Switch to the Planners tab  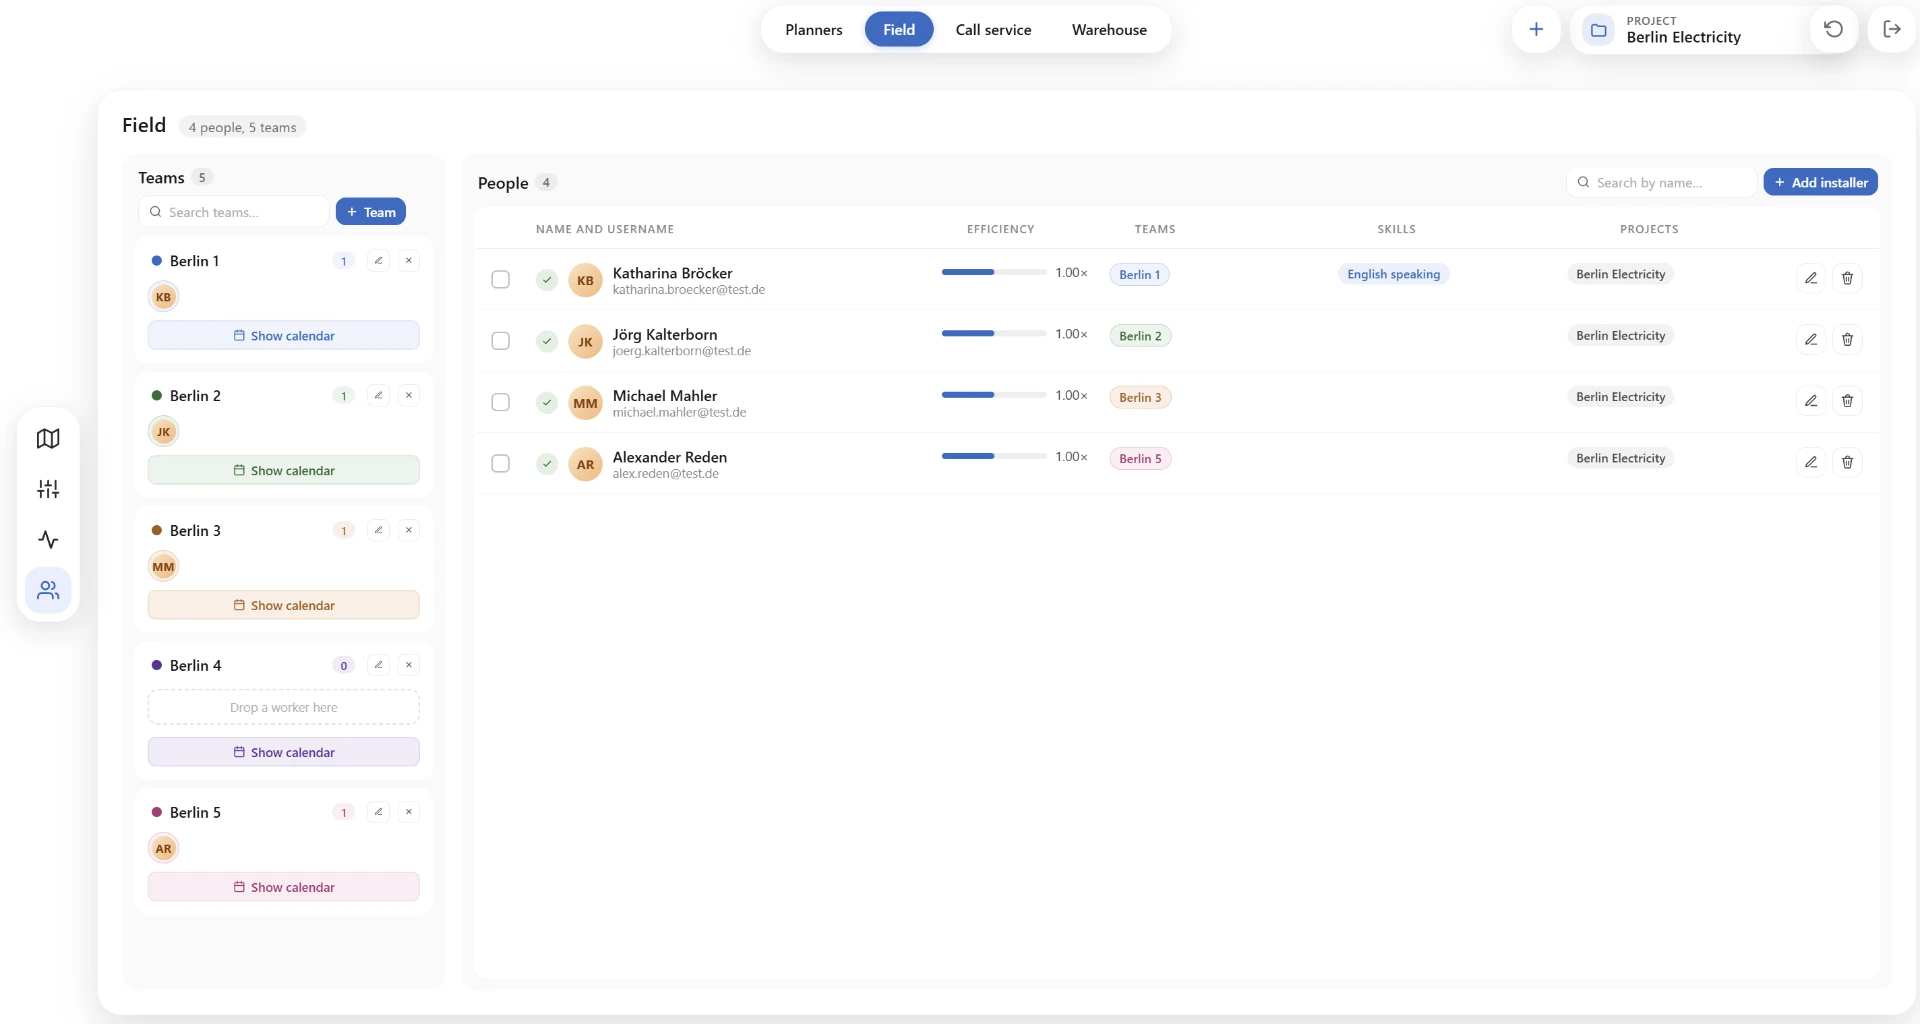click(814, 30)
